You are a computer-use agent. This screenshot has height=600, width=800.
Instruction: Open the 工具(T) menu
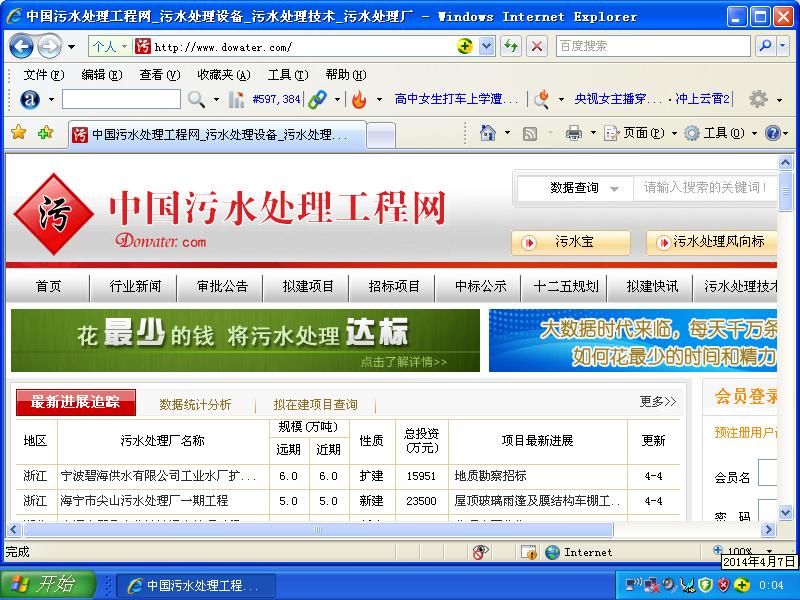pyautogui.click(x=288, y=75)
